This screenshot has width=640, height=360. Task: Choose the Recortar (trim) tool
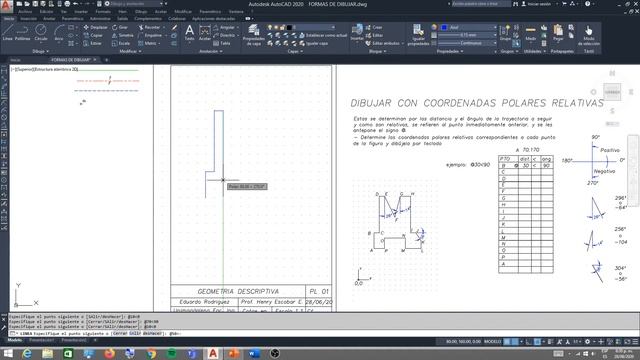click(x=149, y=27)
